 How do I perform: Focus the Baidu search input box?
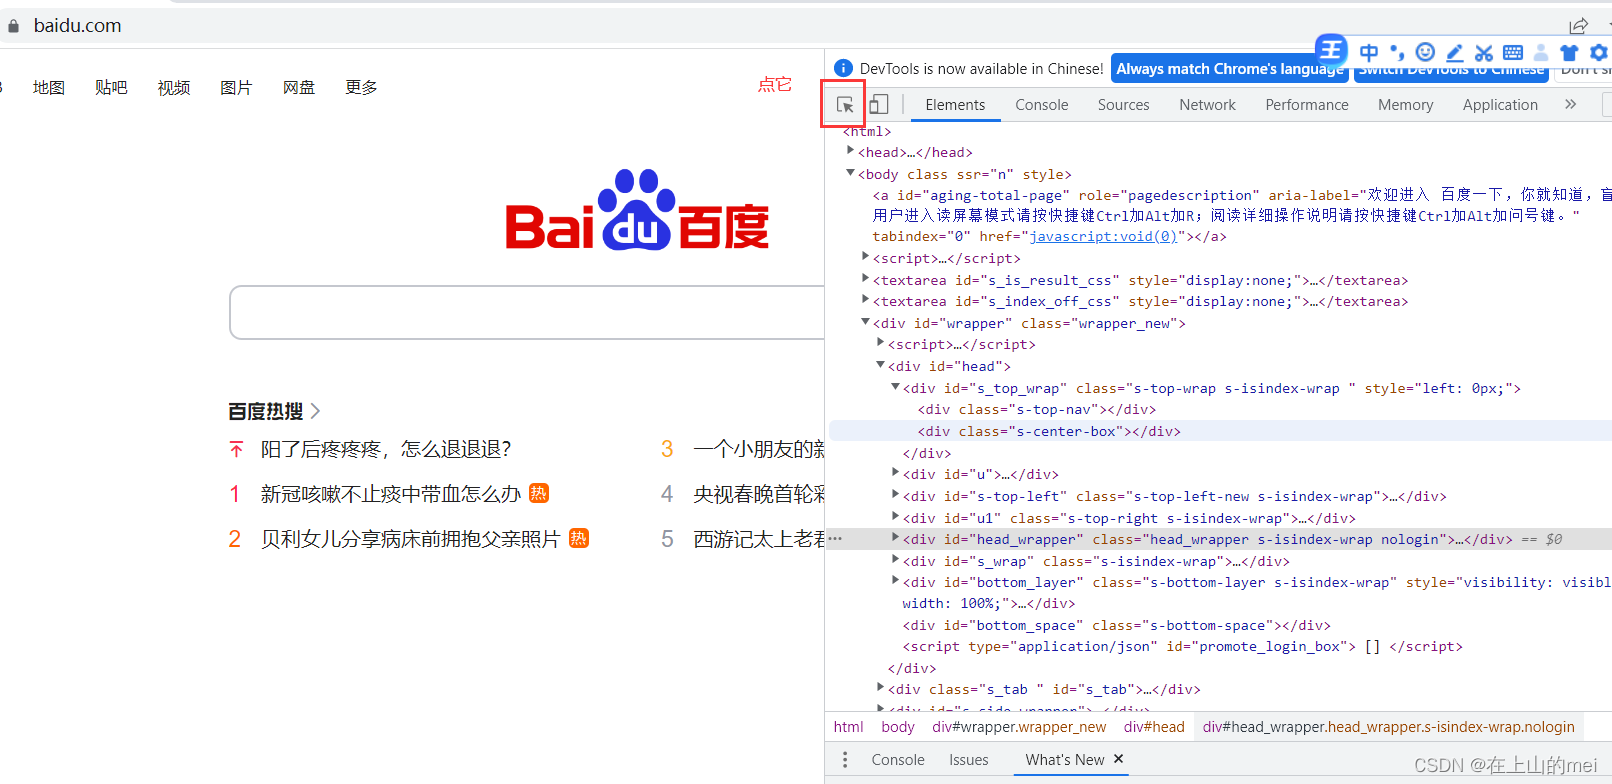528,312
